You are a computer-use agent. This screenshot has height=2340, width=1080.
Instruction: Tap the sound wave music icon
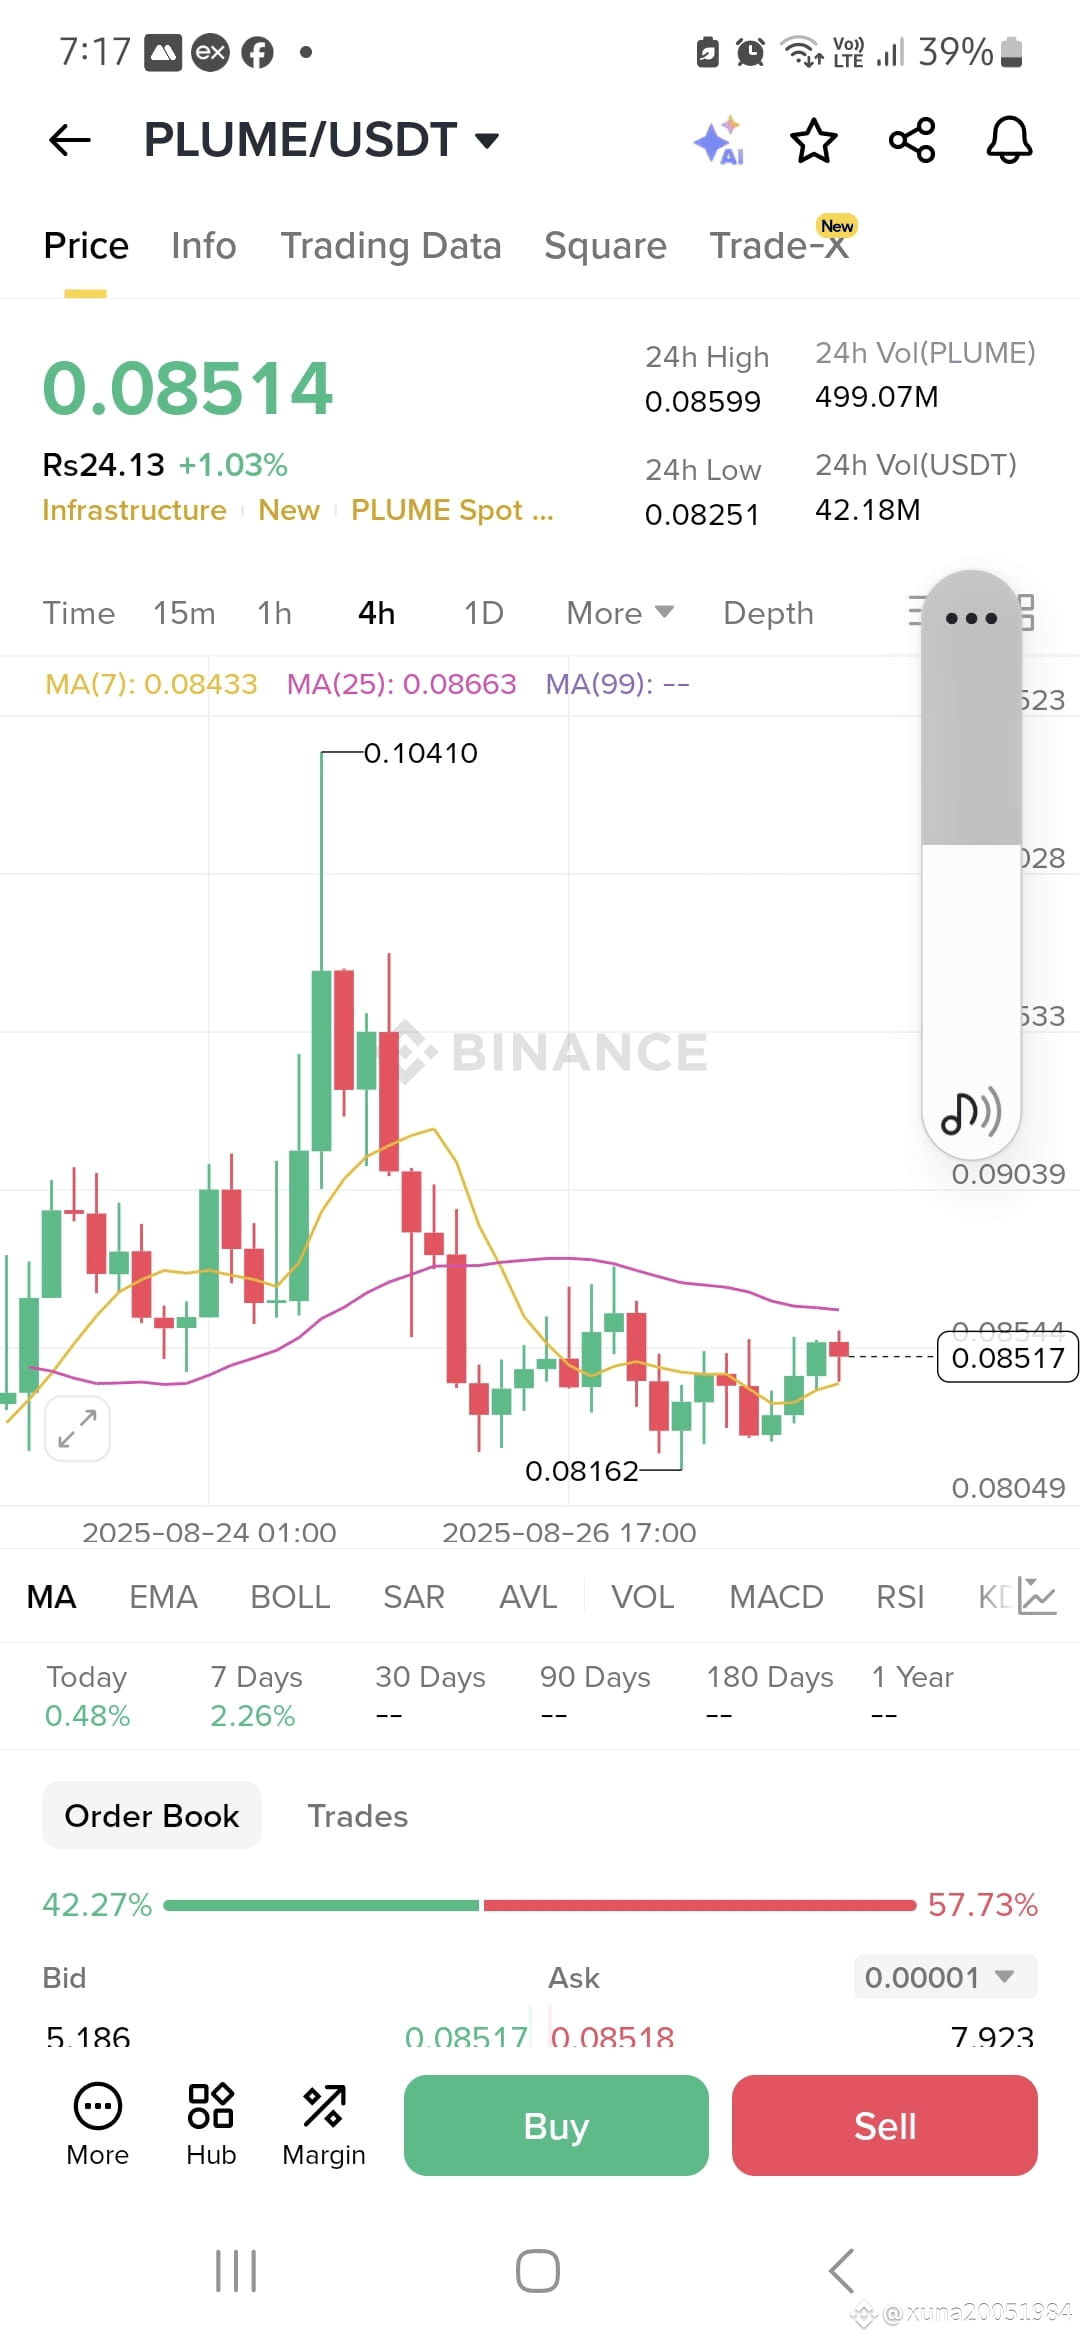pyautogui.click(x=971, y=1111)
